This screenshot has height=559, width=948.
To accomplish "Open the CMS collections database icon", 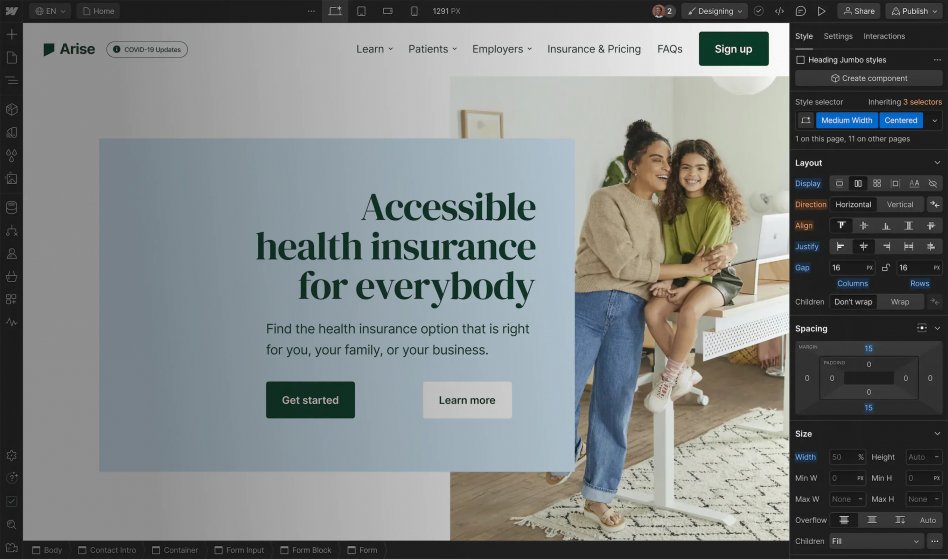I will coord(11,207).
